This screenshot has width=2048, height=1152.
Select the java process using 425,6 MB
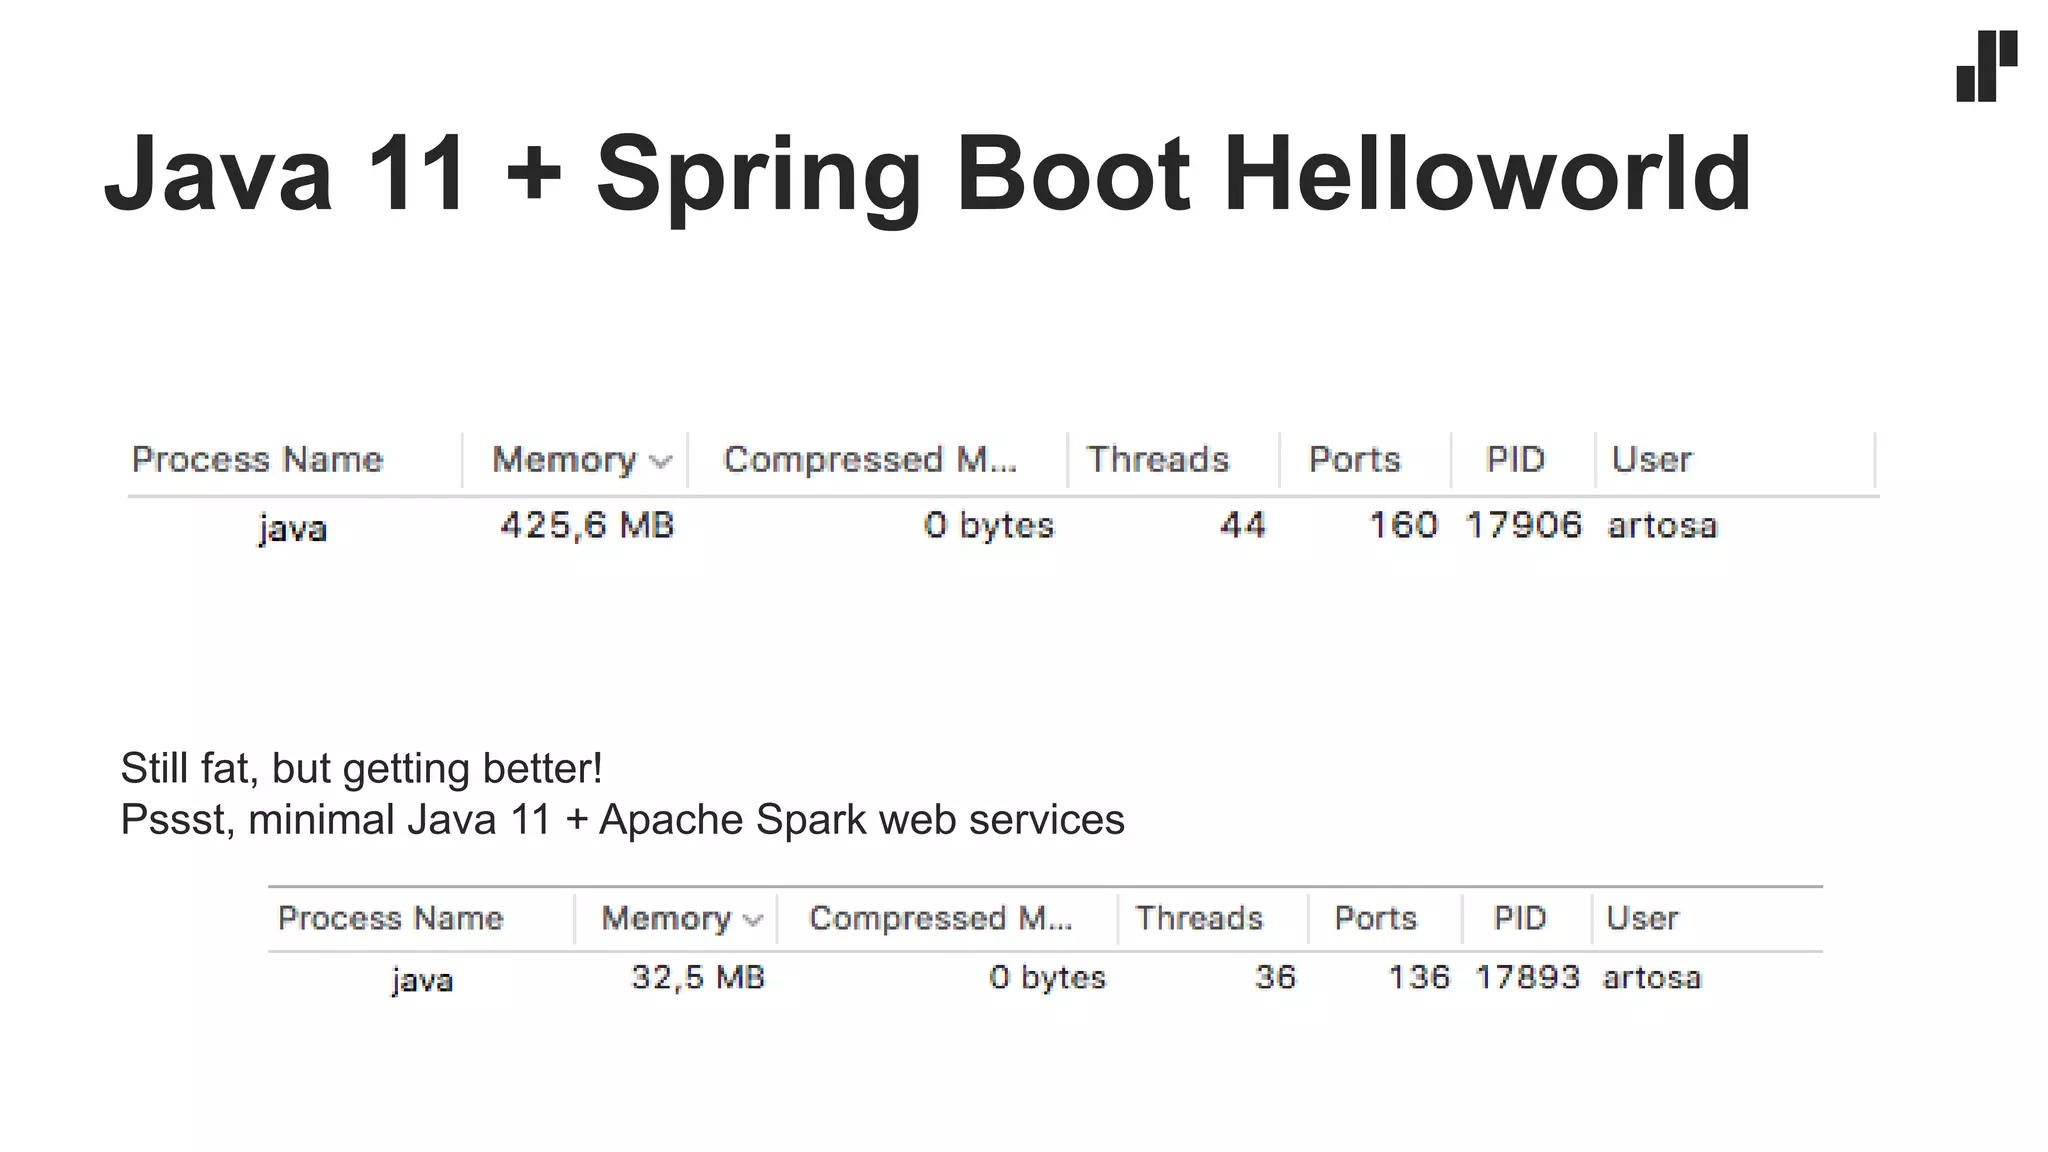coord(292,527)
